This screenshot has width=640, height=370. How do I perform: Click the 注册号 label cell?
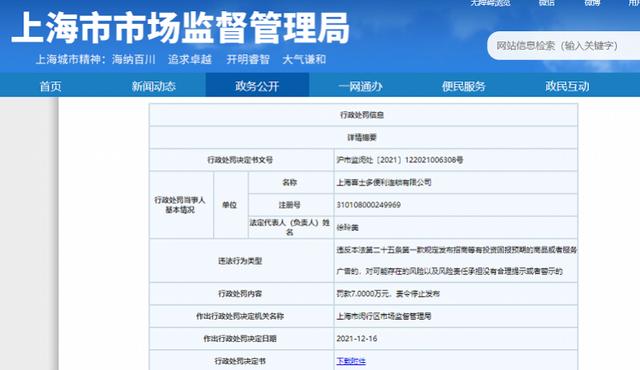291,205
